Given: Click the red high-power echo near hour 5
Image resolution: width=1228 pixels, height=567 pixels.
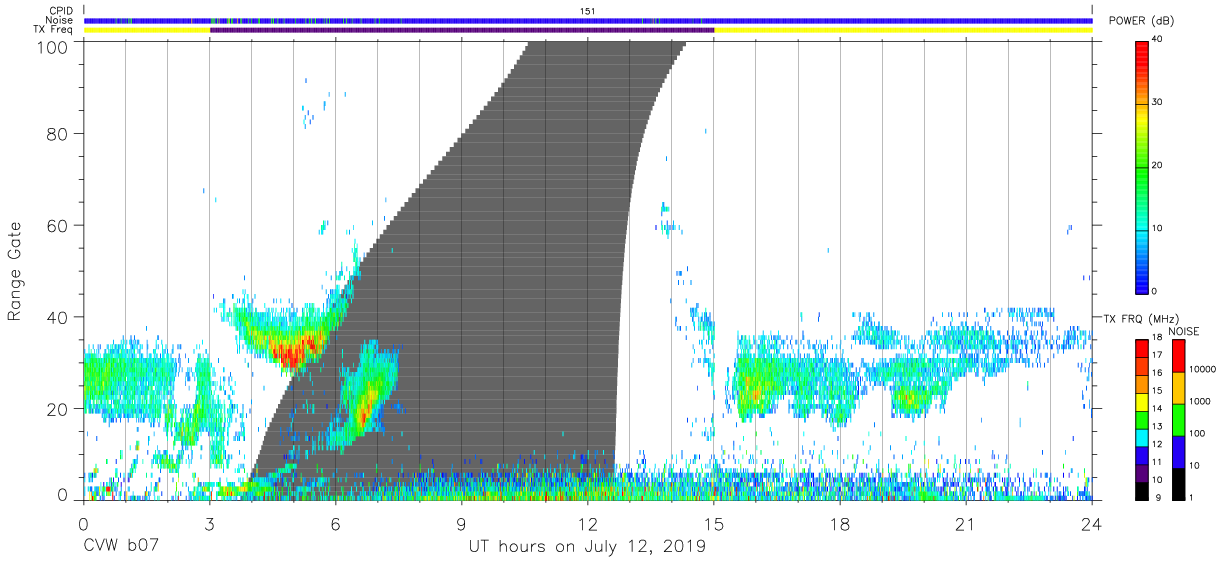Looking at the screenshot, I should [x=293, y=353].
